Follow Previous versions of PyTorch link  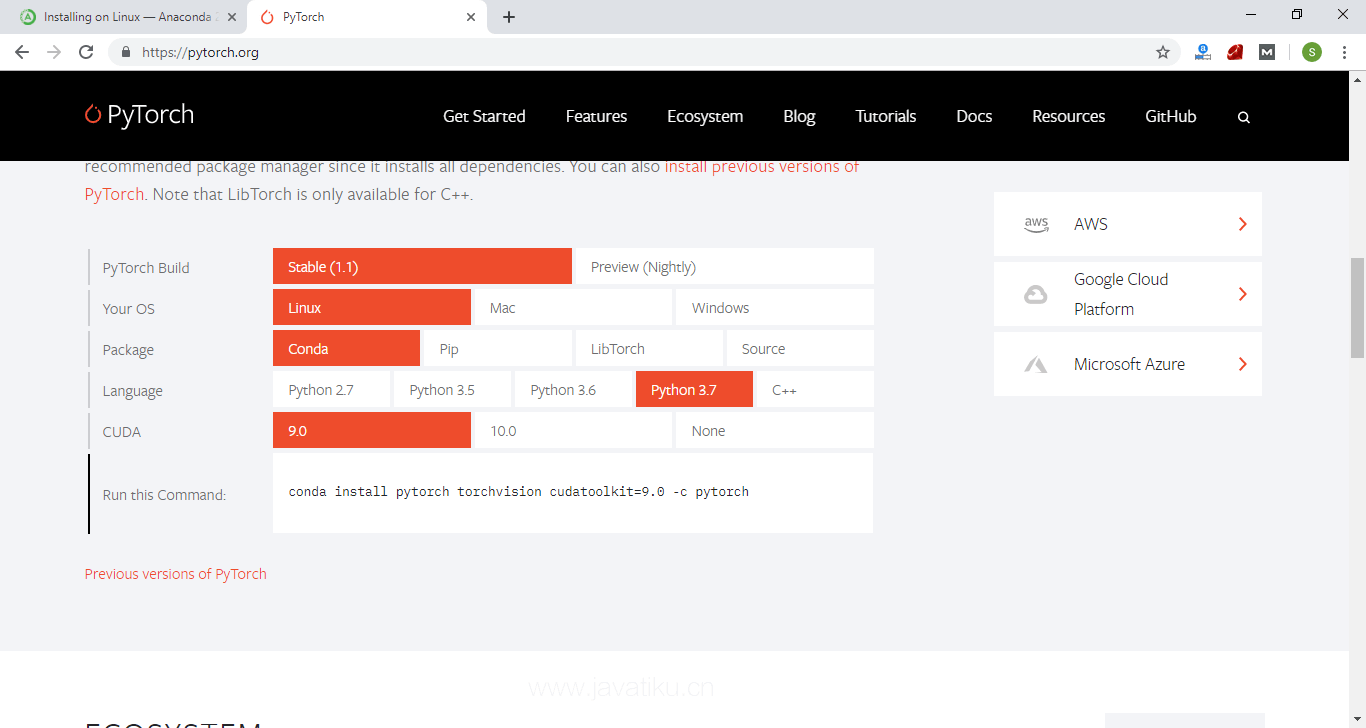pyautogui.click(x=176, y=574)
